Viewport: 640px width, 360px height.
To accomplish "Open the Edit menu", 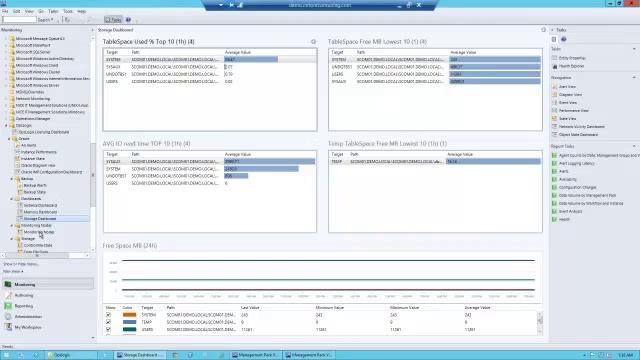I will [x=17, y=11].
